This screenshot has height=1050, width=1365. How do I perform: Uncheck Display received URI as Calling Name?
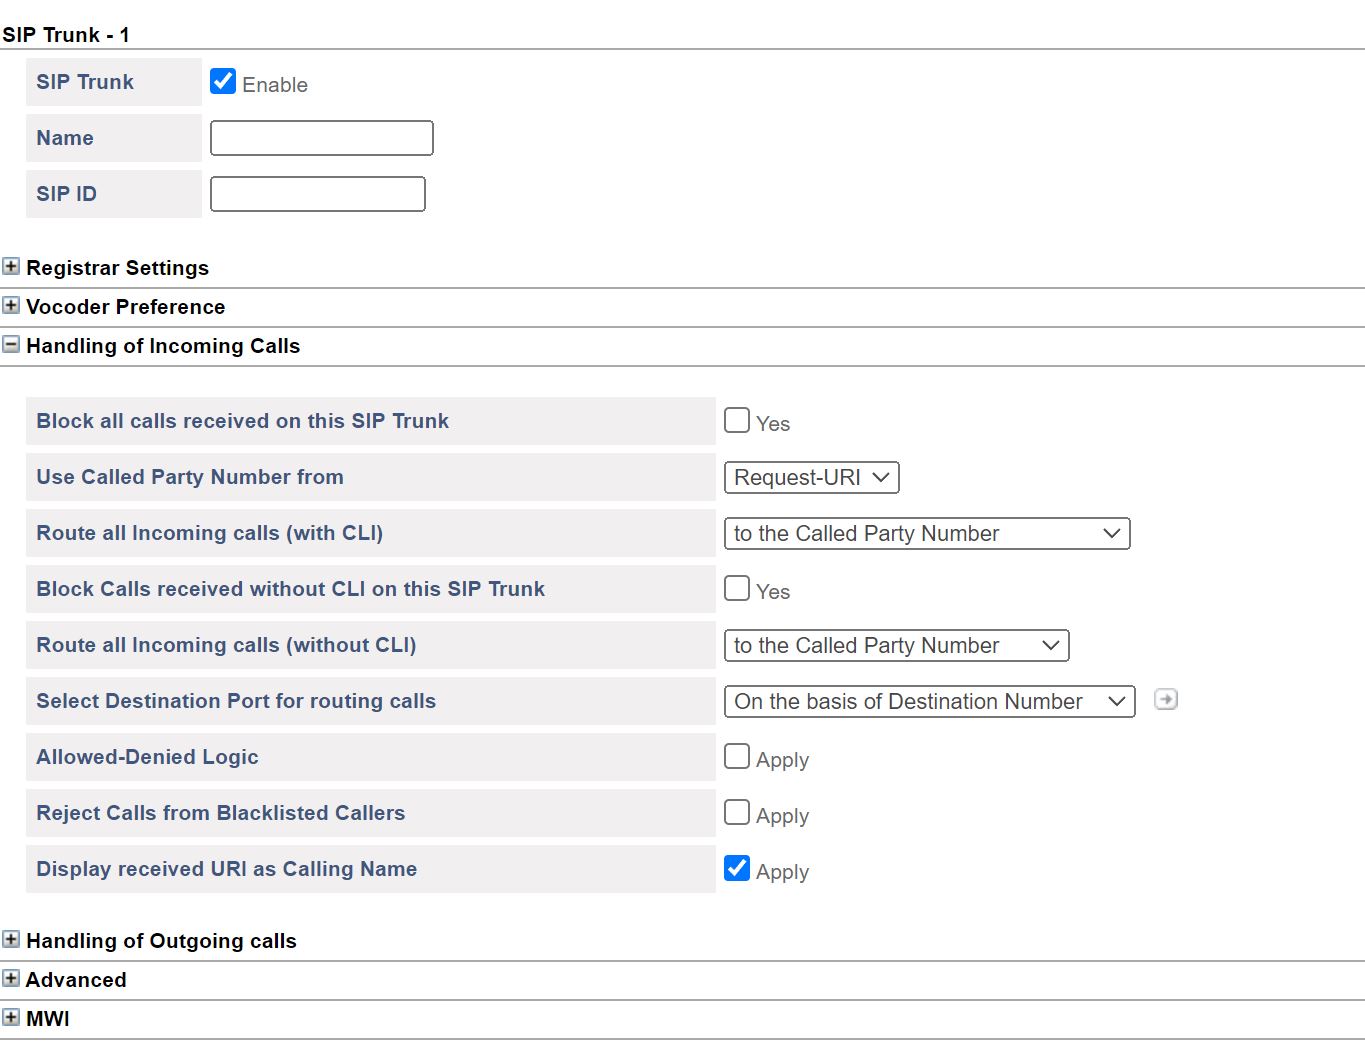click(737, 868)
